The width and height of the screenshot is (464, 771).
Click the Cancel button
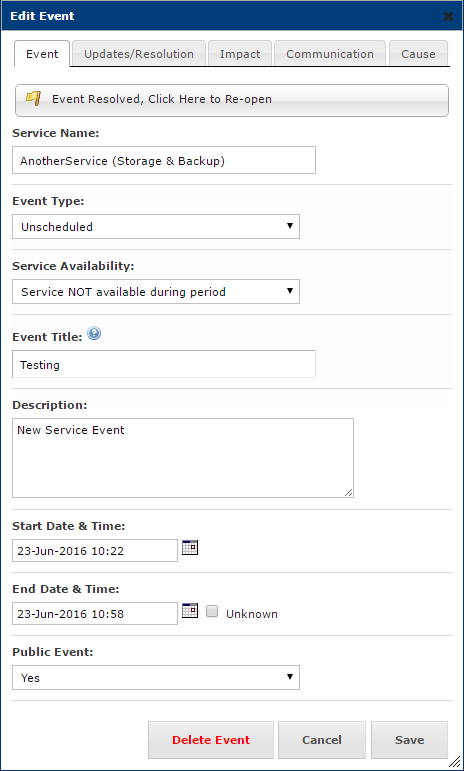(x=322, y=740)
